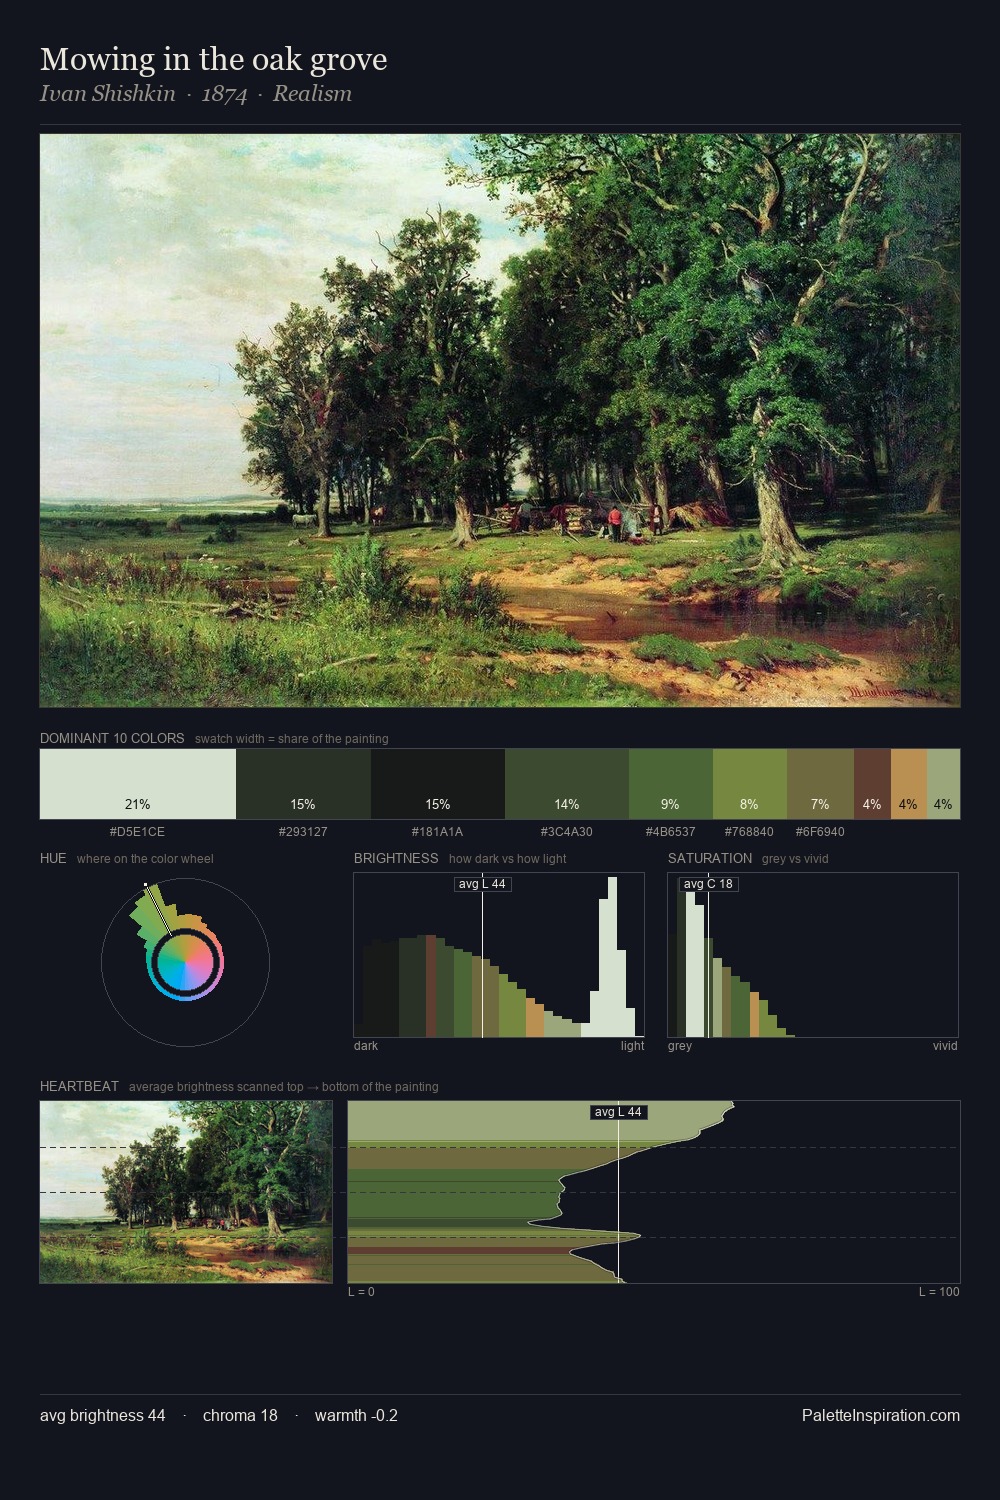The width and height of the screenshot is (1000, 1500).
Task: Choose the #768840 8% swatch
Action: (x=750, y=784)
